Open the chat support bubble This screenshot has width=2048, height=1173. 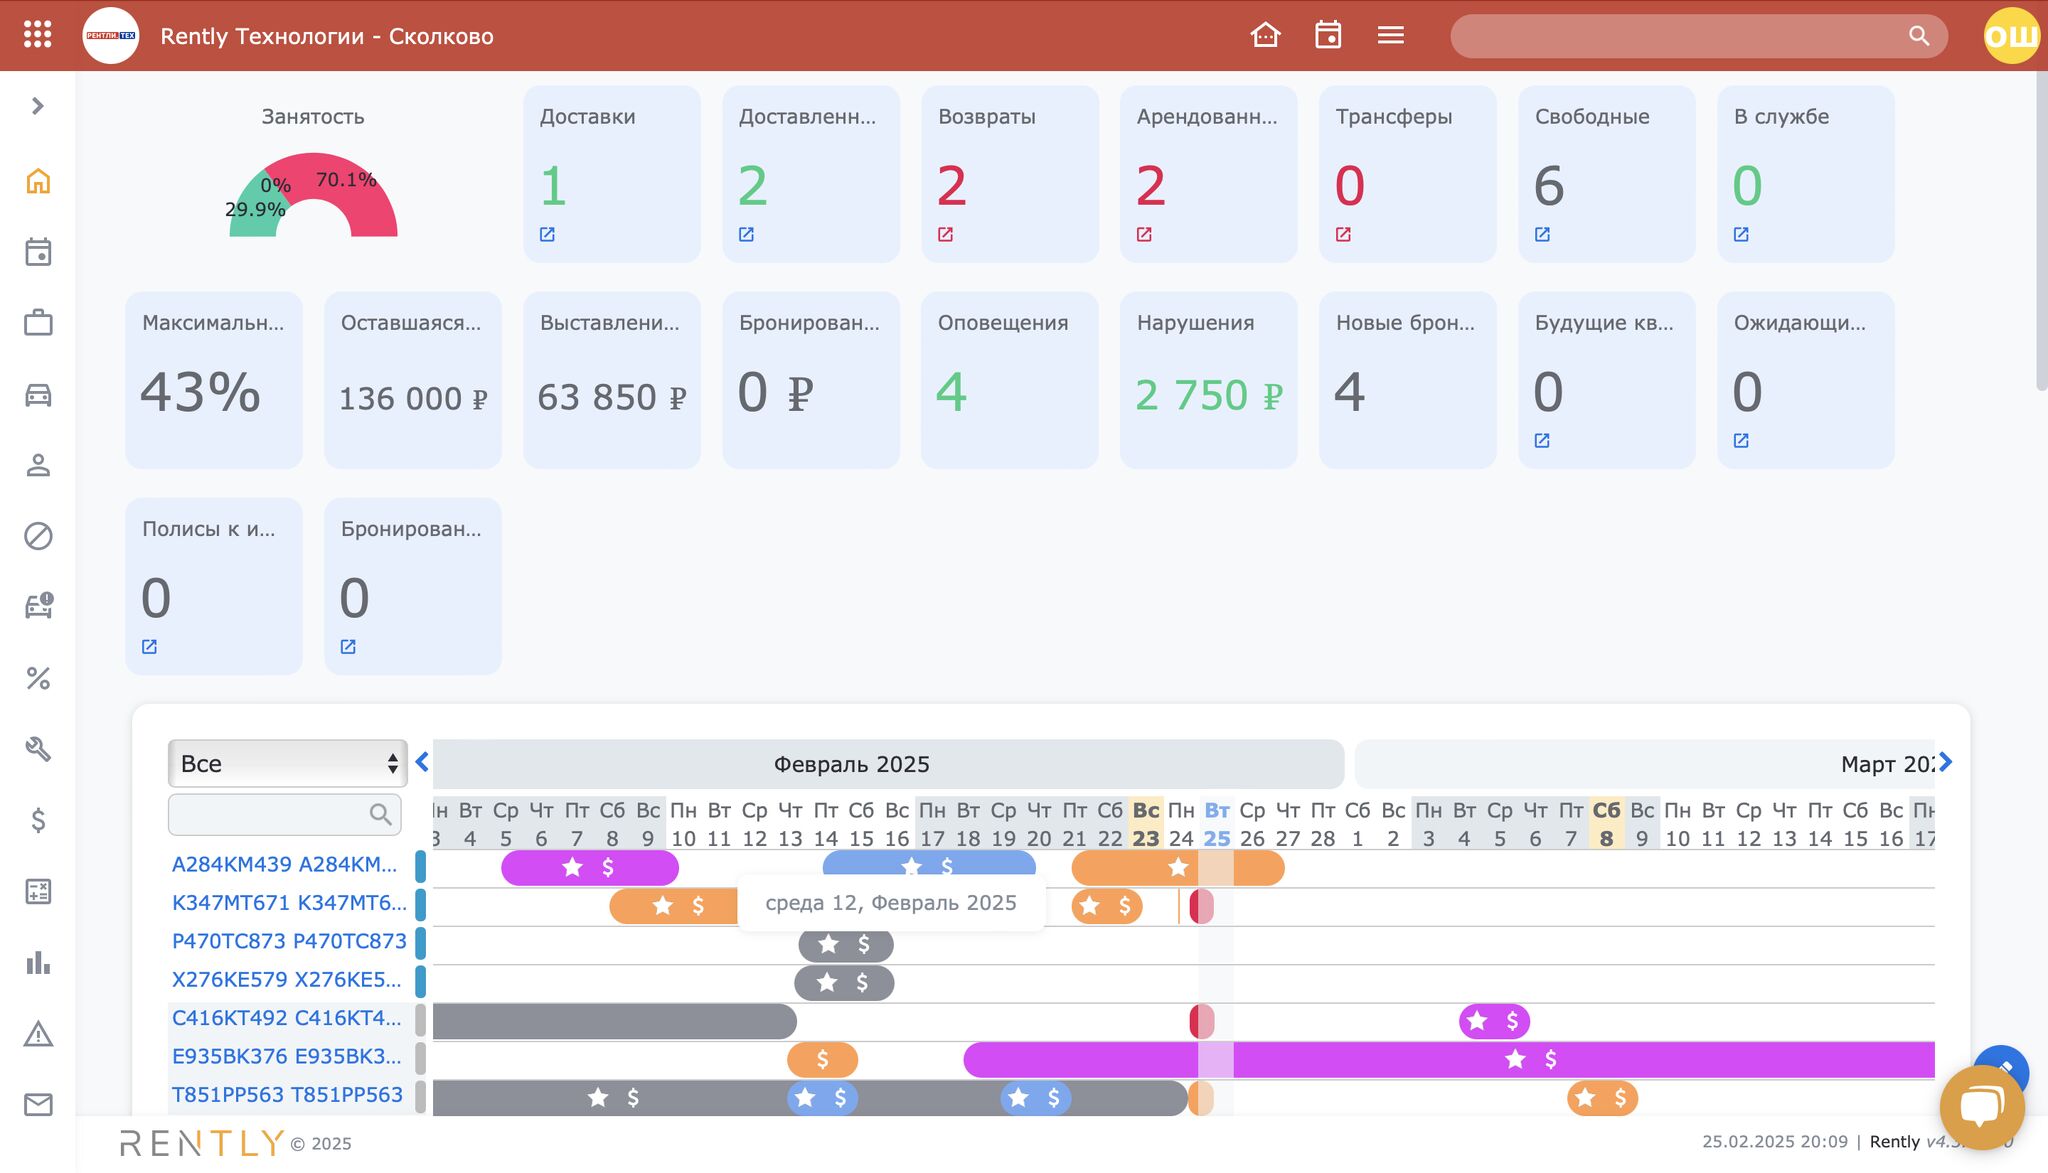1981,1107
